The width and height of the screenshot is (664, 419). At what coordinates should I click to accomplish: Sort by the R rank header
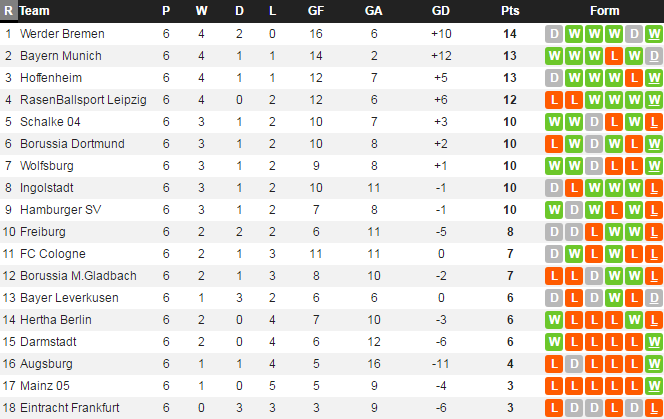[x=8, y=11]
